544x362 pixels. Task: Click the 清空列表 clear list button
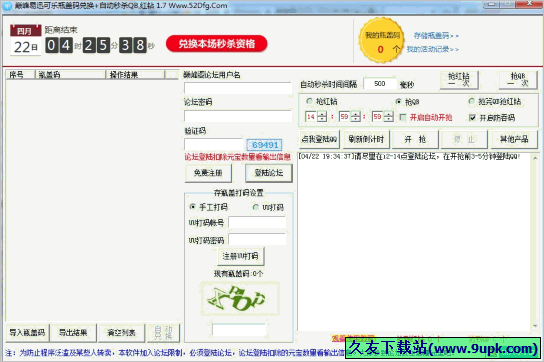coord(121,332)
